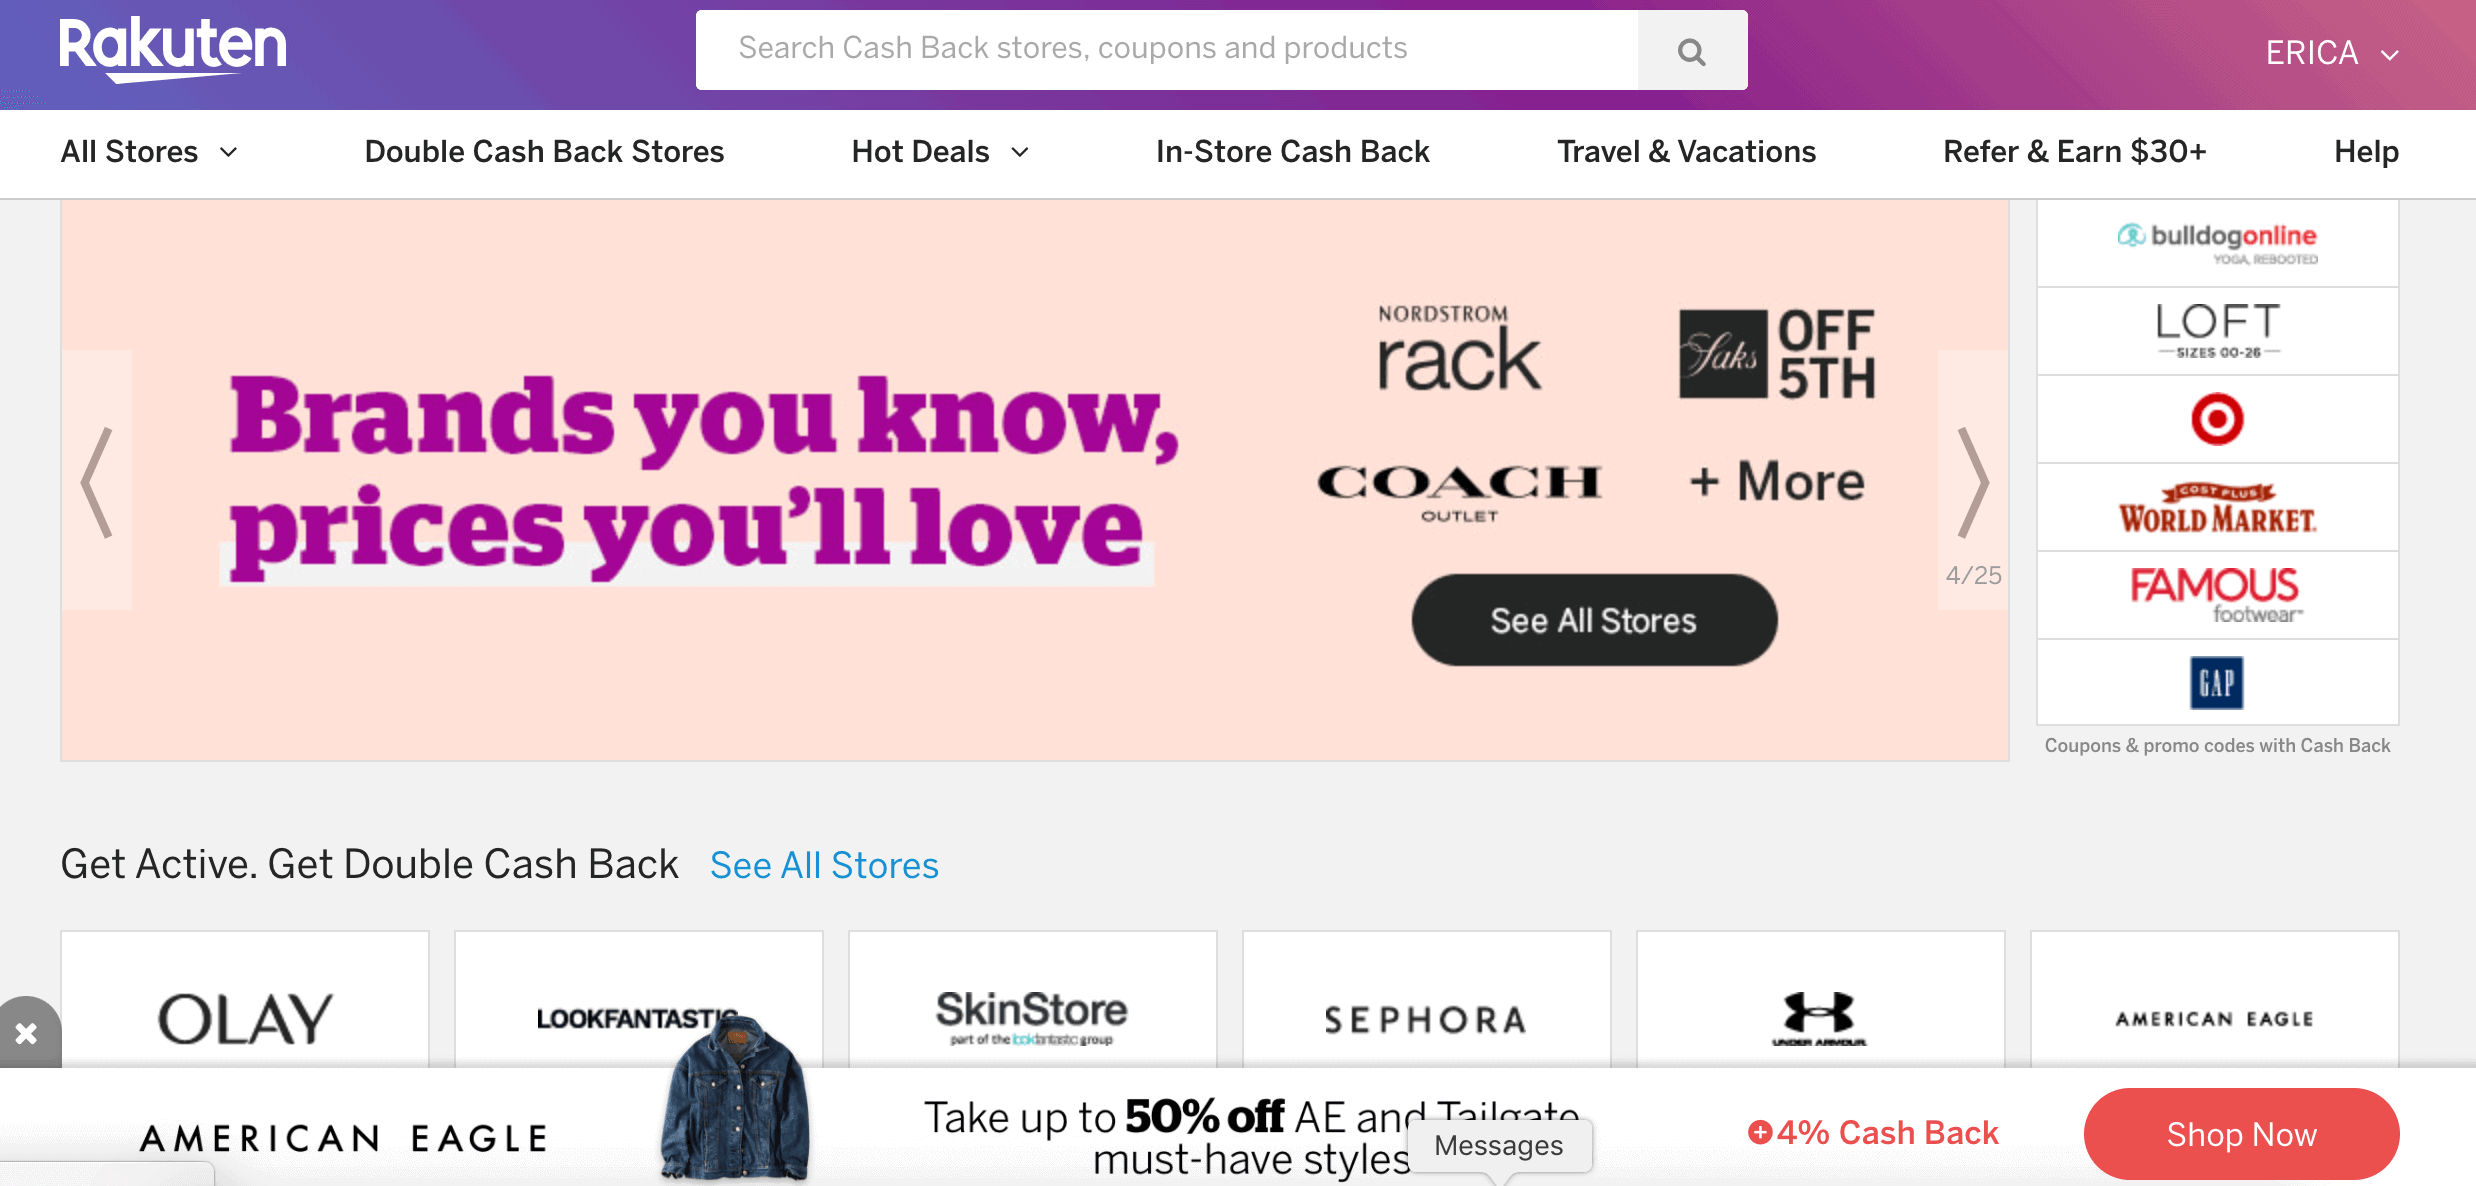Open the American Eagle store card

[x=2215, y=1000]
